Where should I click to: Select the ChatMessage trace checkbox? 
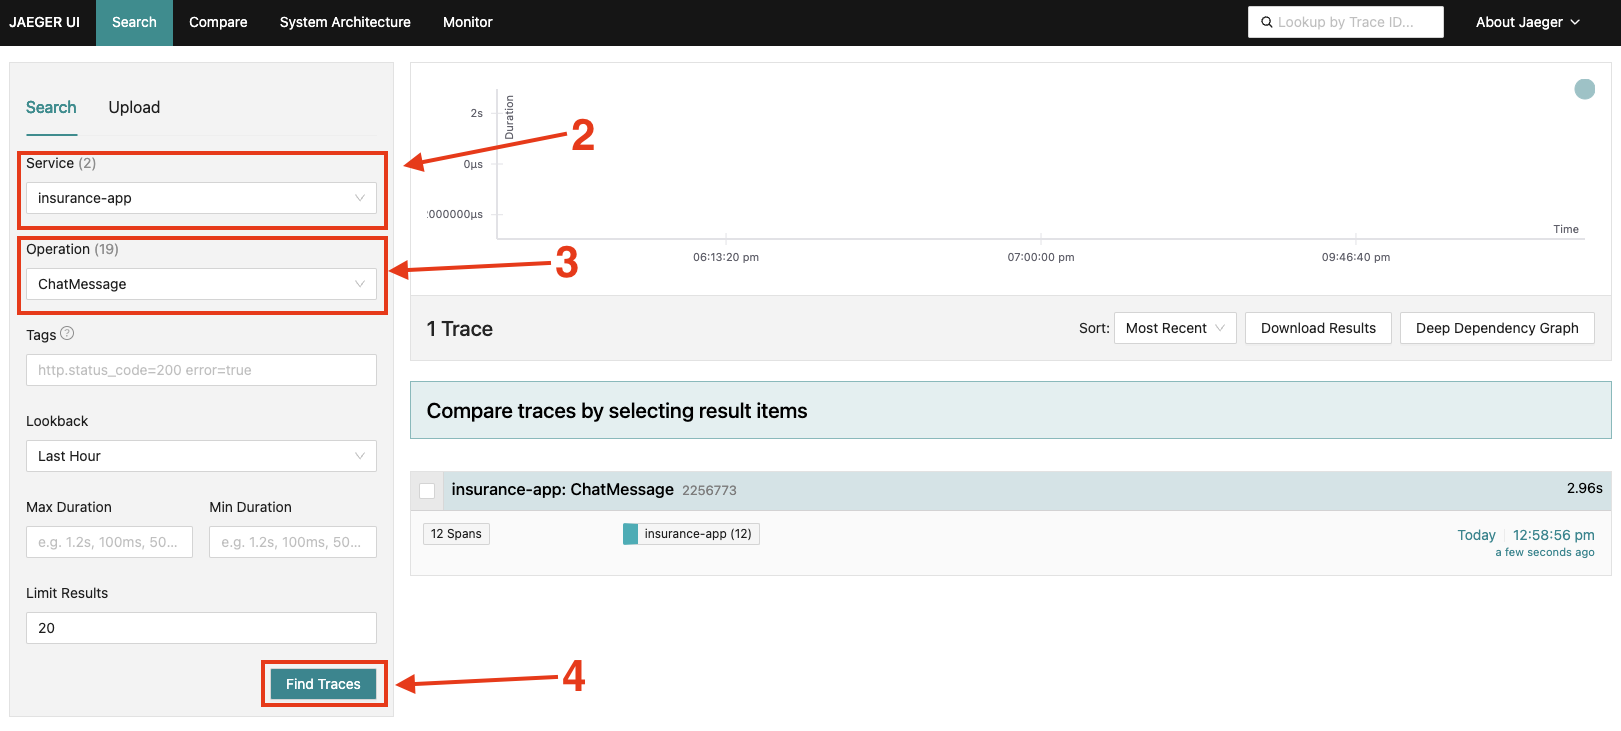pos(427,491)
